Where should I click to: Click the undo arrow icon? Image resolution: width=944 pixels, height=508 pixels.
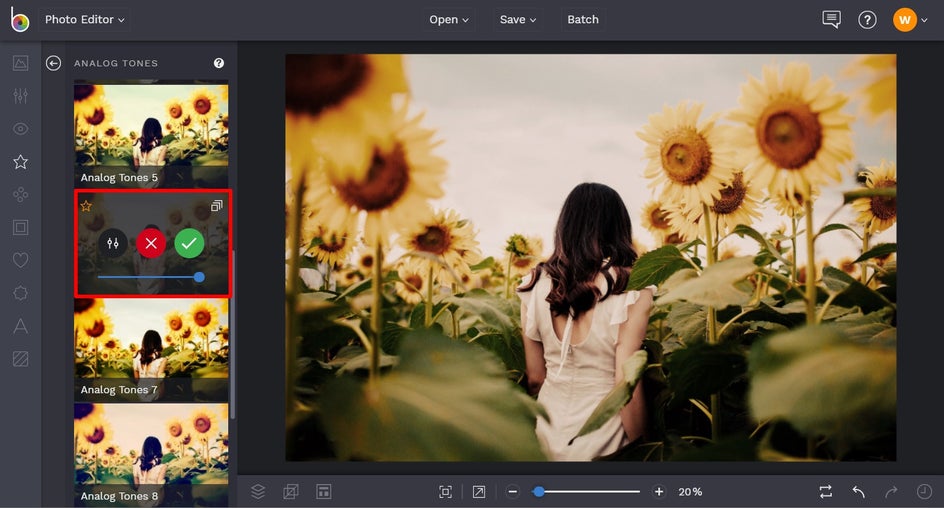click(x=858, y=492)
